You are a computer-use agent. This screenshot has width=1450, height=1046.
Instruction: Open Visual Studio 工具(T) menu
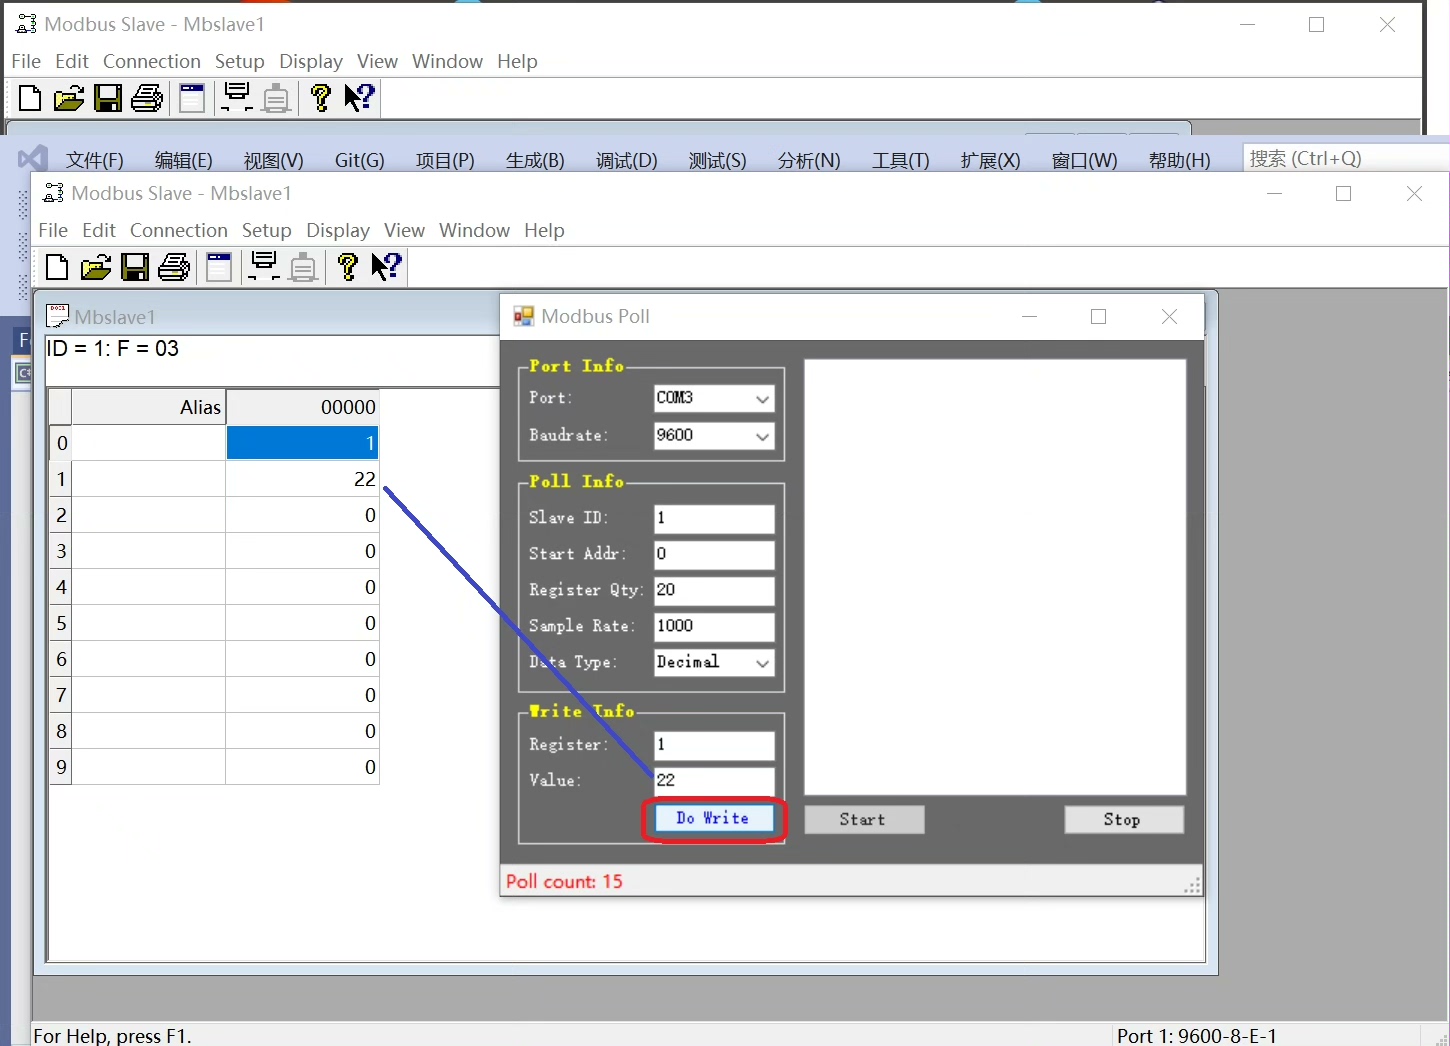point(901,160)
